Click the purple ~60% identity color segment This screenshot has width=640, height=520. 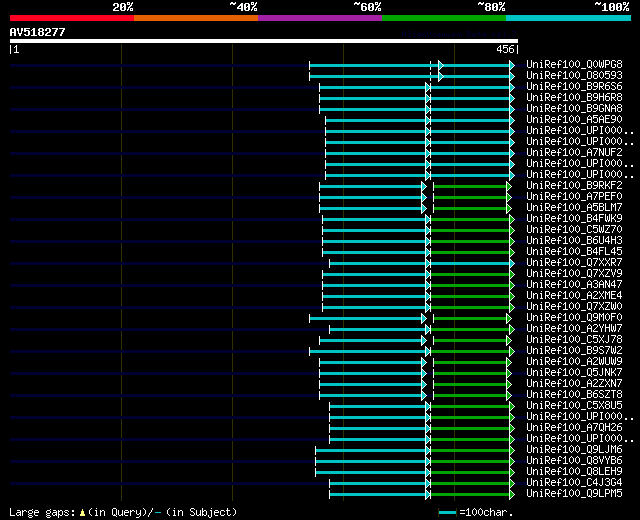click(x=320, y=18)
